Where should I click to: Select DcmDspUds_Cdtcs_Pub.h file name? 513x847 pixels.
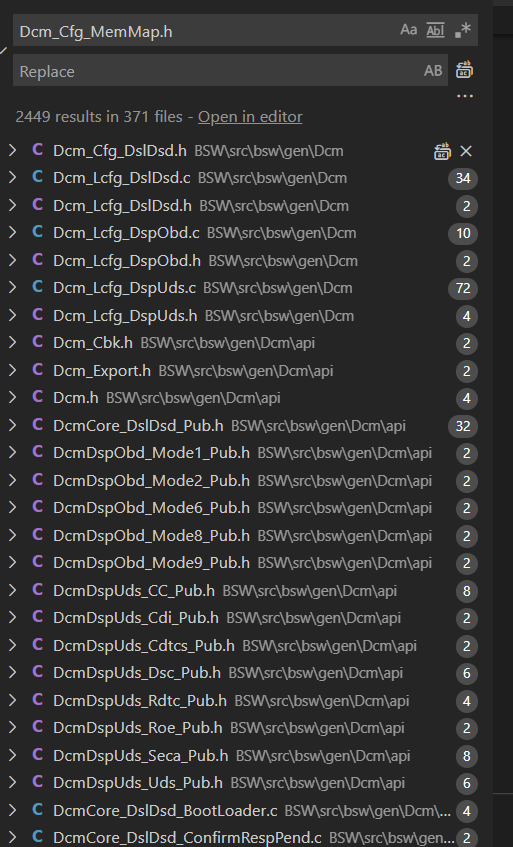point(144,646)
